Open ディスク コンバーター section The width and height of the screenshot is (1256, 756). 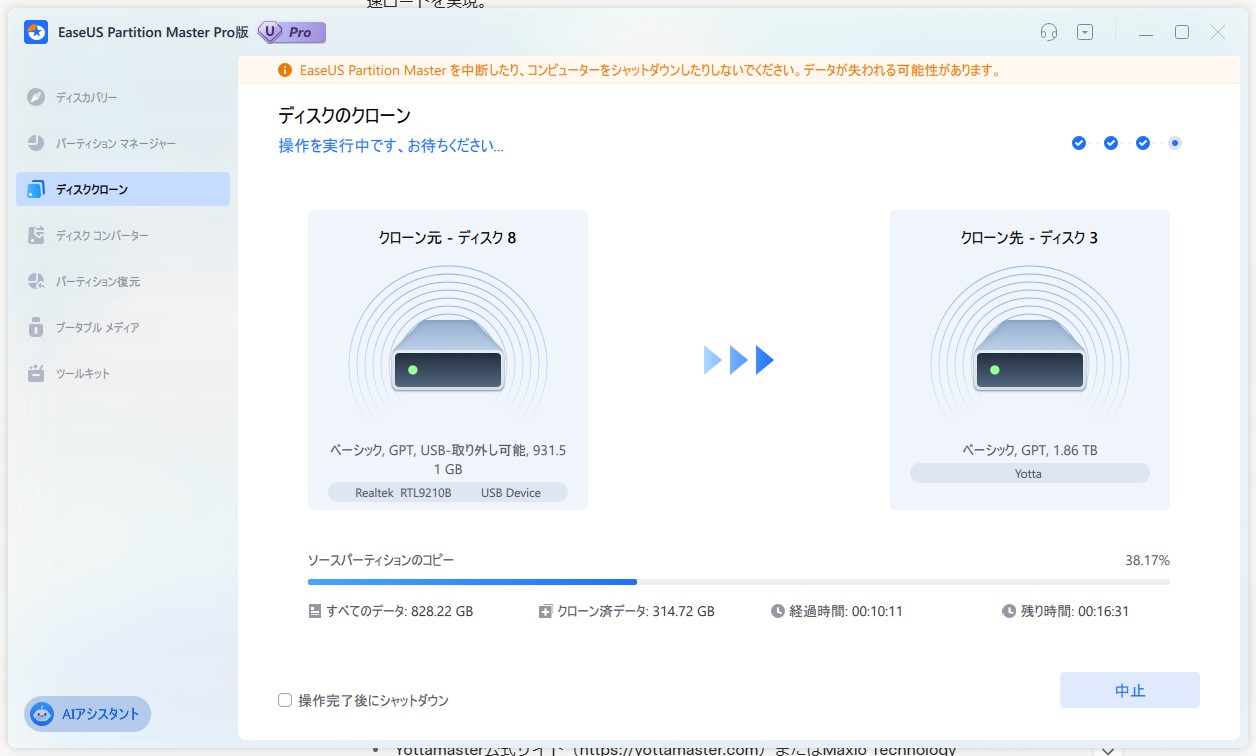click(123, 235)
